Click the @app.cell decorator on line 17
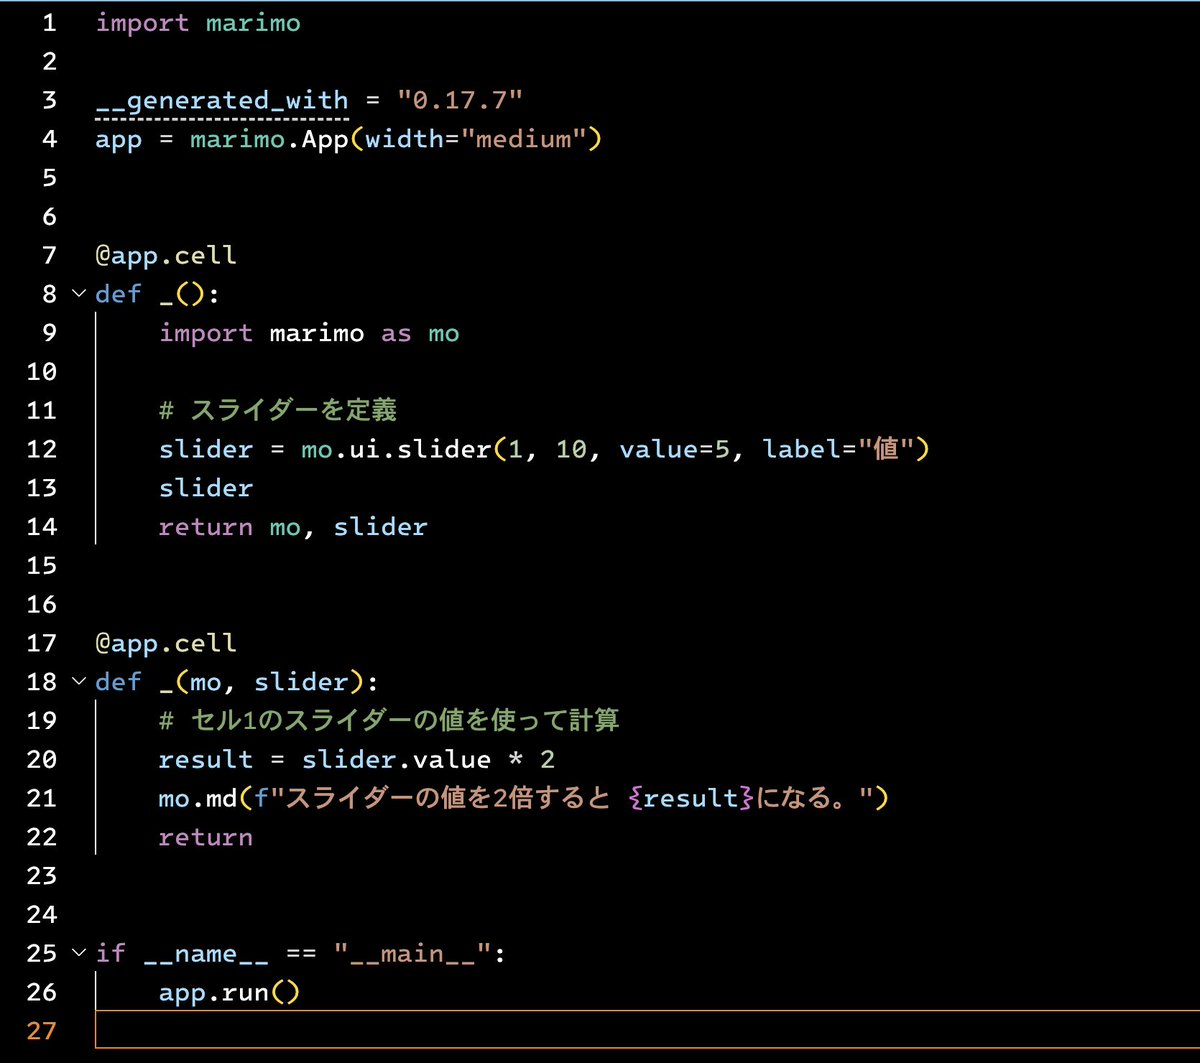 click(166, 643)
